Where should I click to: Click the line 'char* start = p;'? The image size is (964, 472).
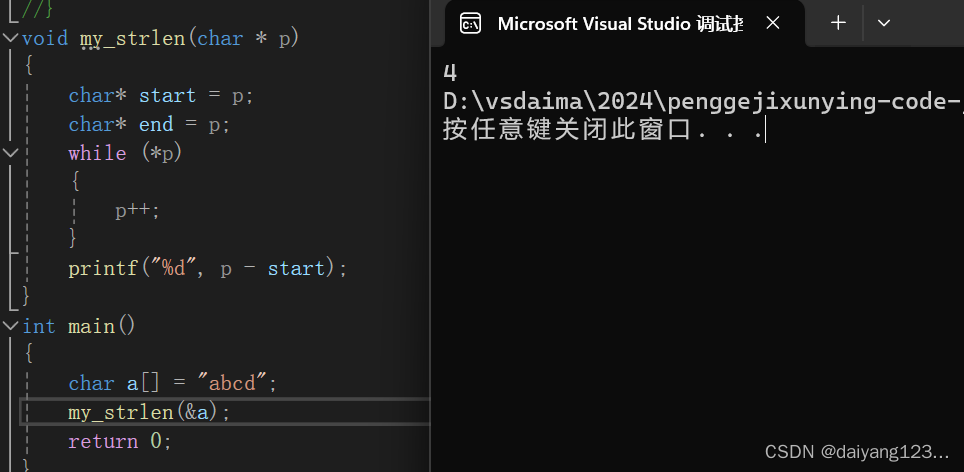tap(161, 96)
